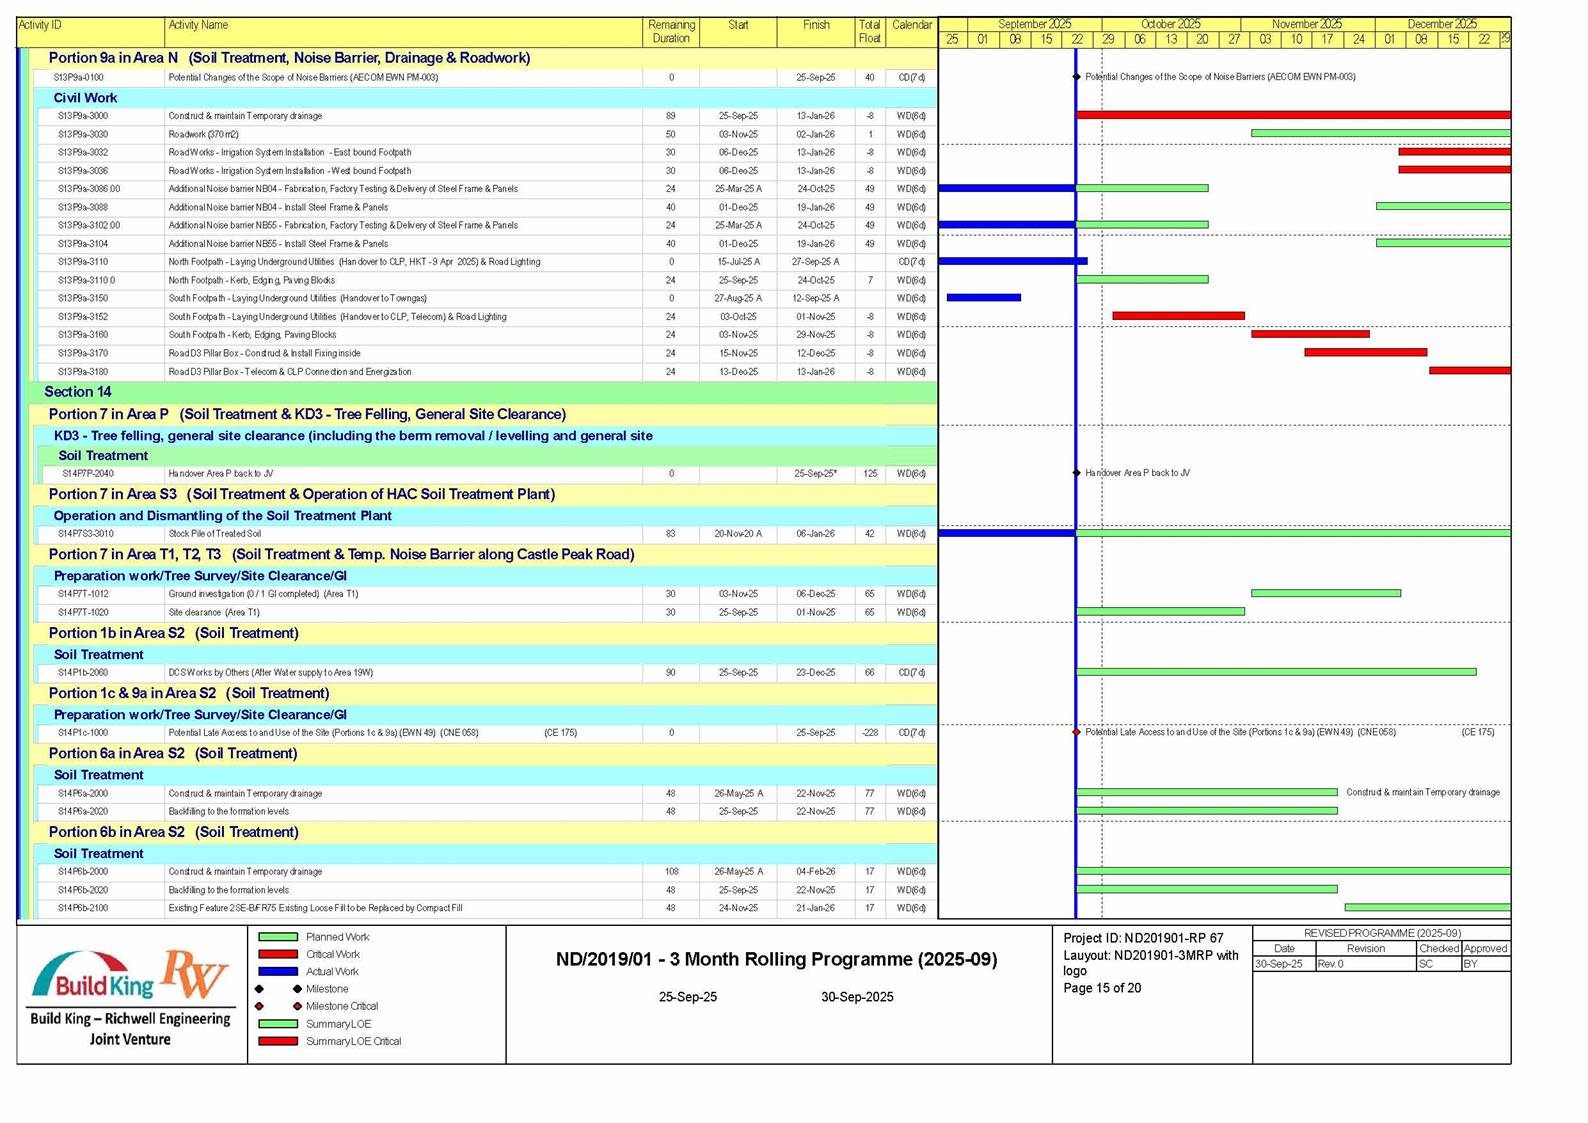Click the SummaryLOE Critical legend bar

[x=278, y=1041]
